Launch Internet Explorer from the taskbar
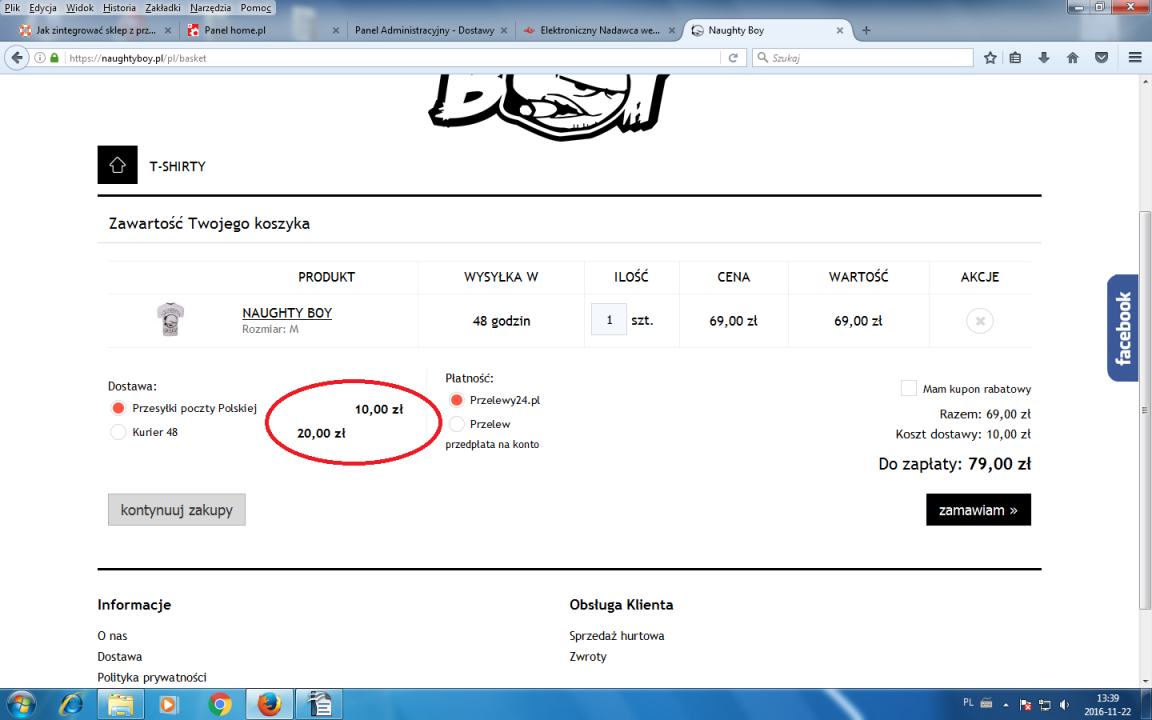1152x720 pixels. pos(71,705)
